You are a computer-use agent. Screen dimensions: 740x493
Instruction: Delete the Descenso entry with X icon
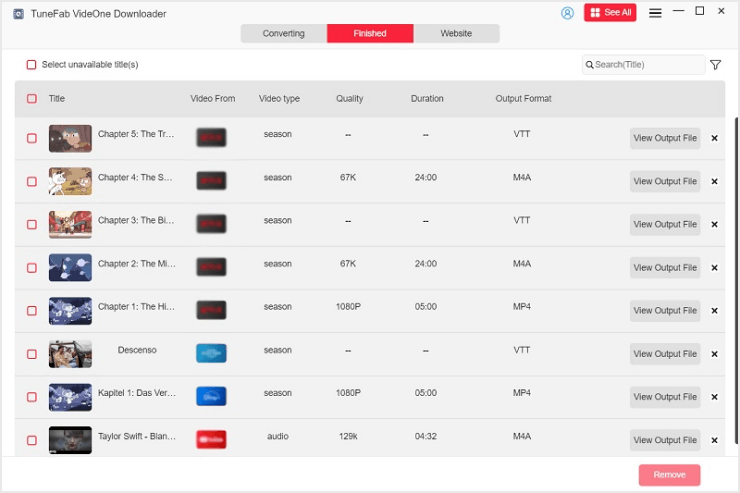tap(714, 354)
